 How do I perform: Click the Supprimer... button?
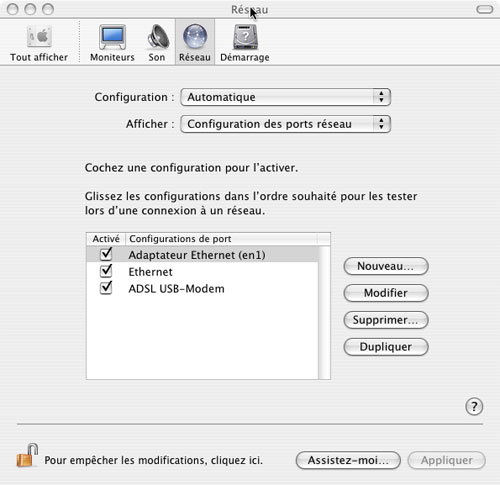tap(386, 320)
